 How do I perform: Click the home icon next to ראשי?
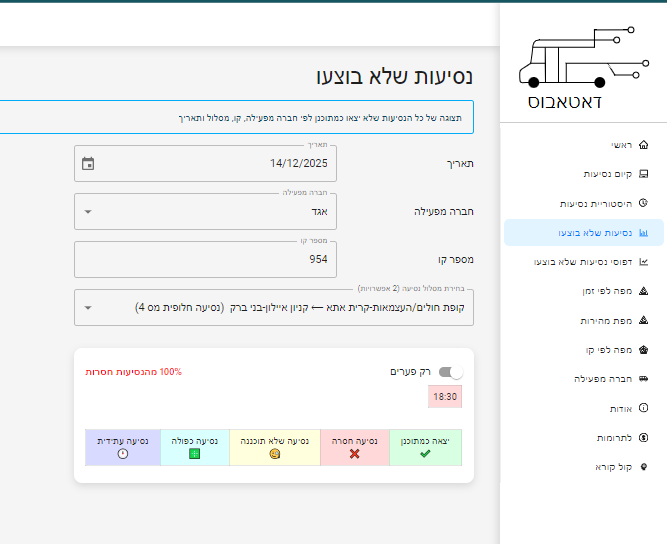643,145
